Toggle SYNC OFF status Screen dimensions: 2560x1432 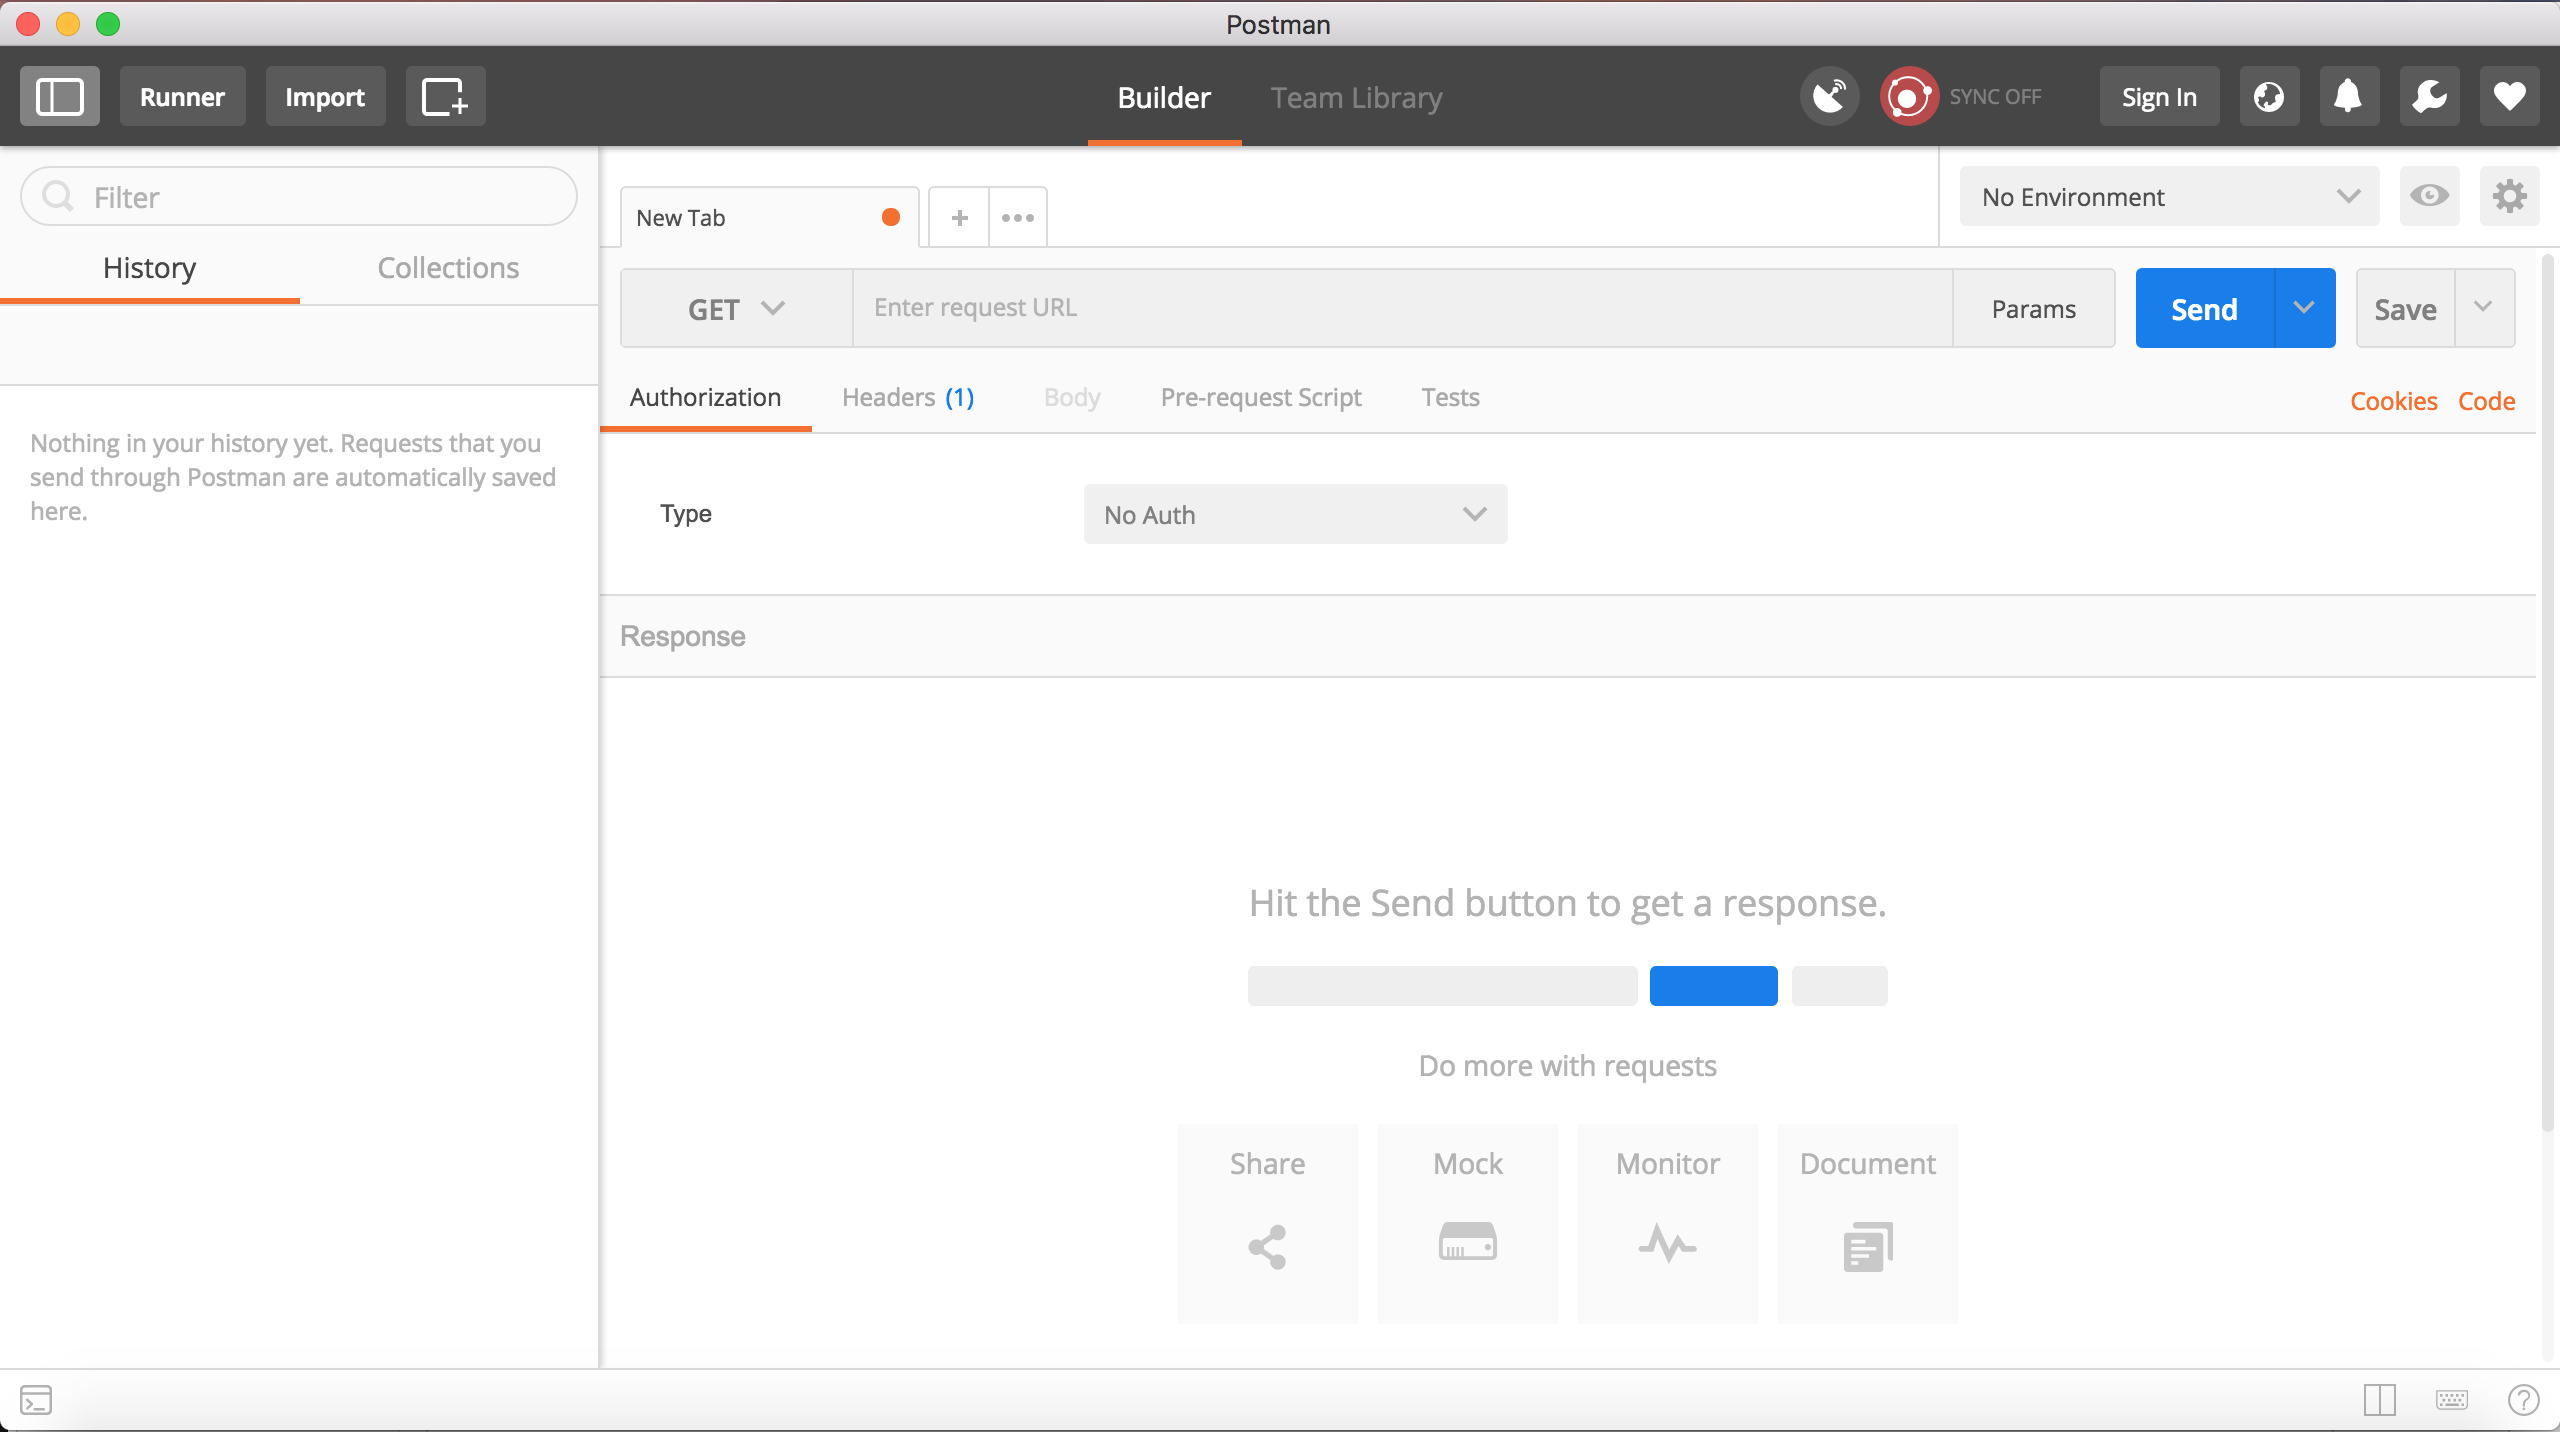(x=1995, y=97)
